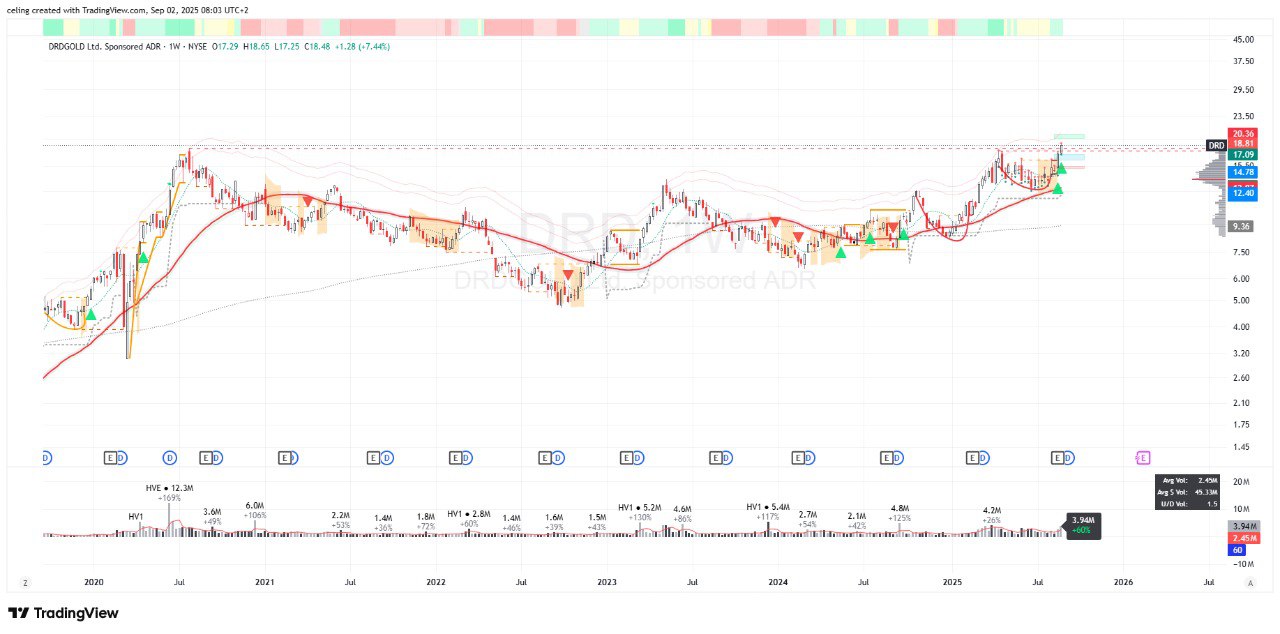Toggle the A auto-scale button
The image size is (1280, 634).
[x=1249, y=582]
